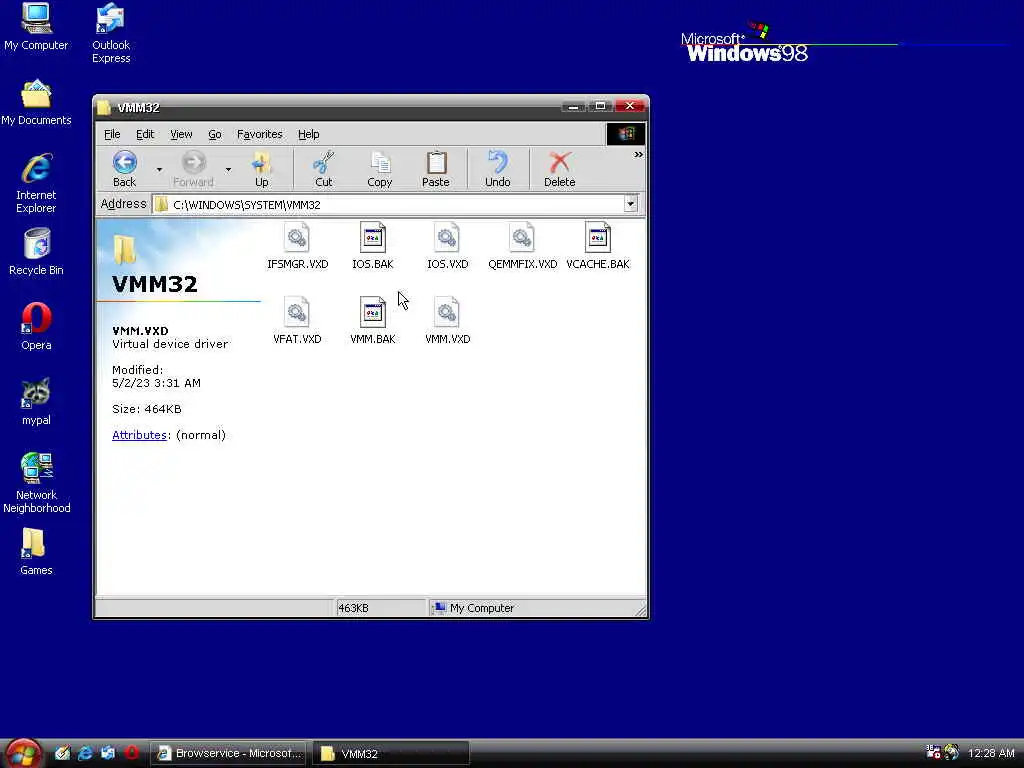Select the VCACHE.BAK file
Screen dimensions: 1024x768
pyautogui.click(x=598, y=246)
